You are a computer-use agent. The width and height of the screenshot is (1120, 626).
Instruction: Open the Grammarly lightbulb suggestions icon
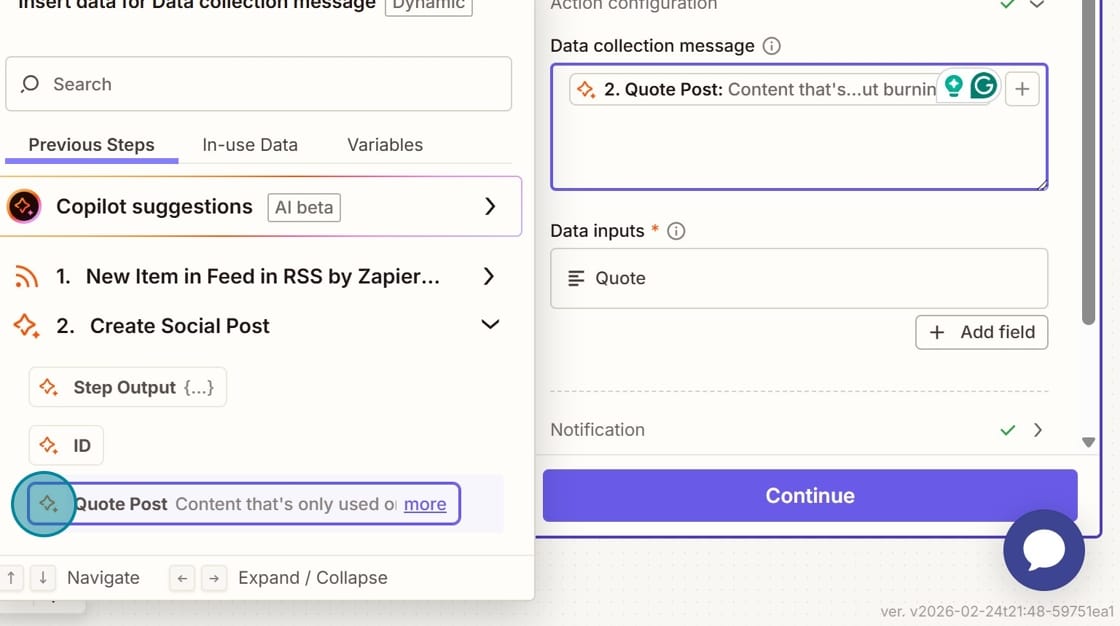[x=953, y=86]
